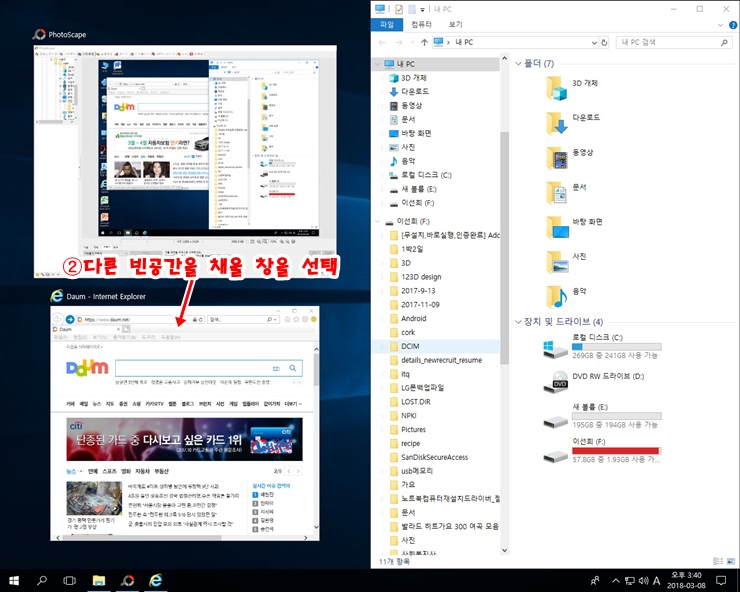The image size is (740, 592).
Task: Open the address bar history dropdown
Action: [594, 42]
